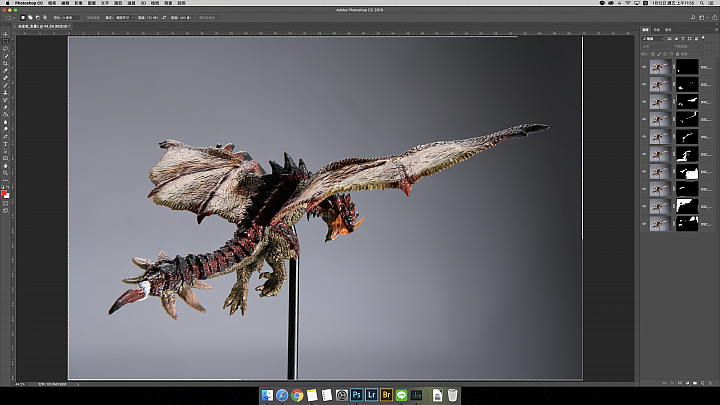
Task: Open the search icon in options bar
Action: [x=693, y=17]
